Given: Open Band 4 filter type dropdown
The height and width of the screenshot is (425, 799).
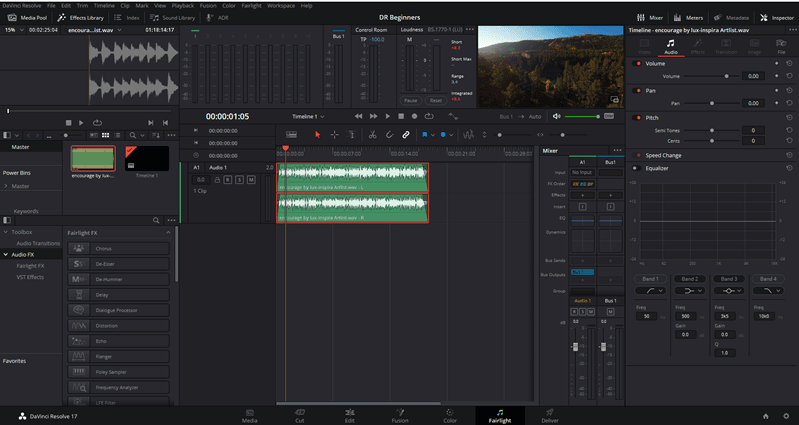Looking at the screenshot, I should pyautogui.click(x=768, y=290).
